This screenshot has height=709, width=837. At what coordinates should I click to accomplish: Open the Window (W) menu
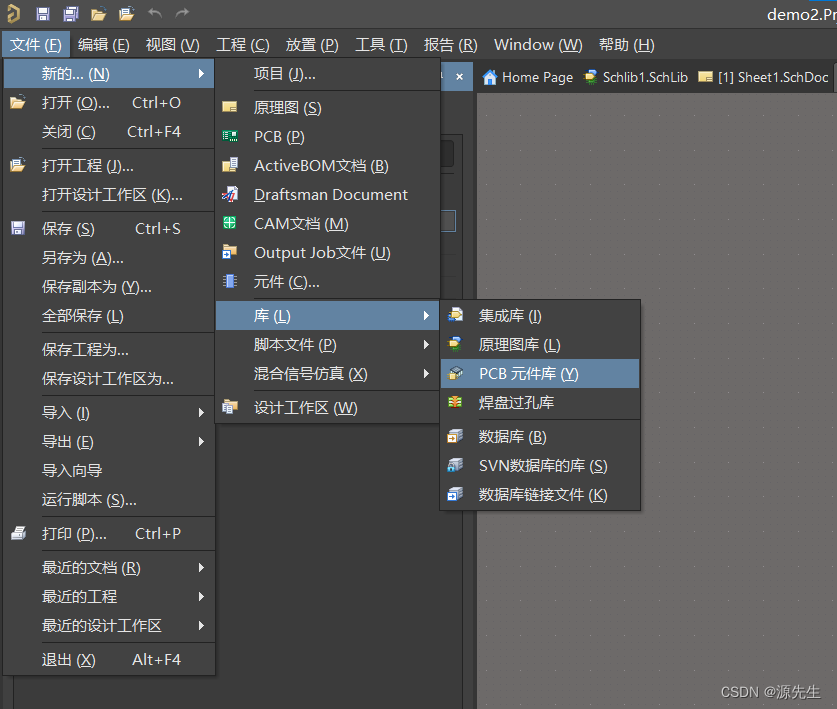click(538, 44)
